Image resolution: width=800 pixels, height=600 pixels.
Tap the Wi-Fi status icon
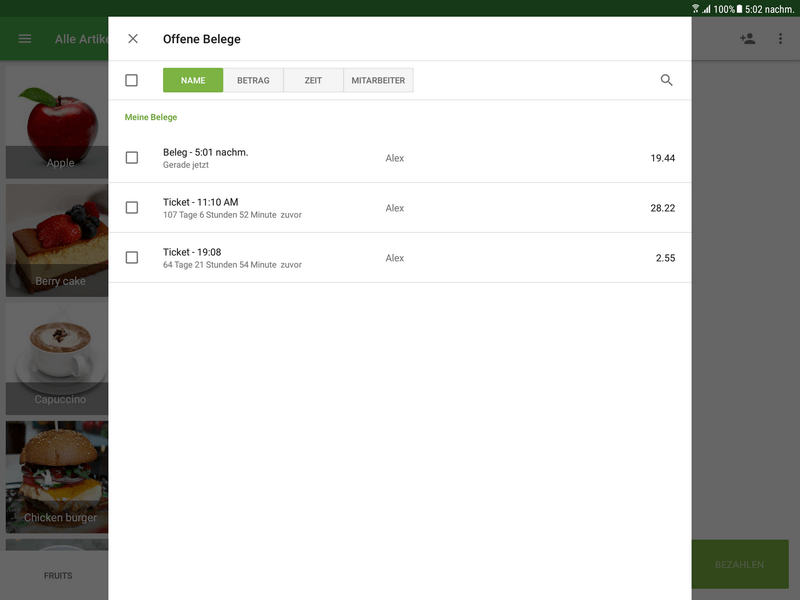695,9
